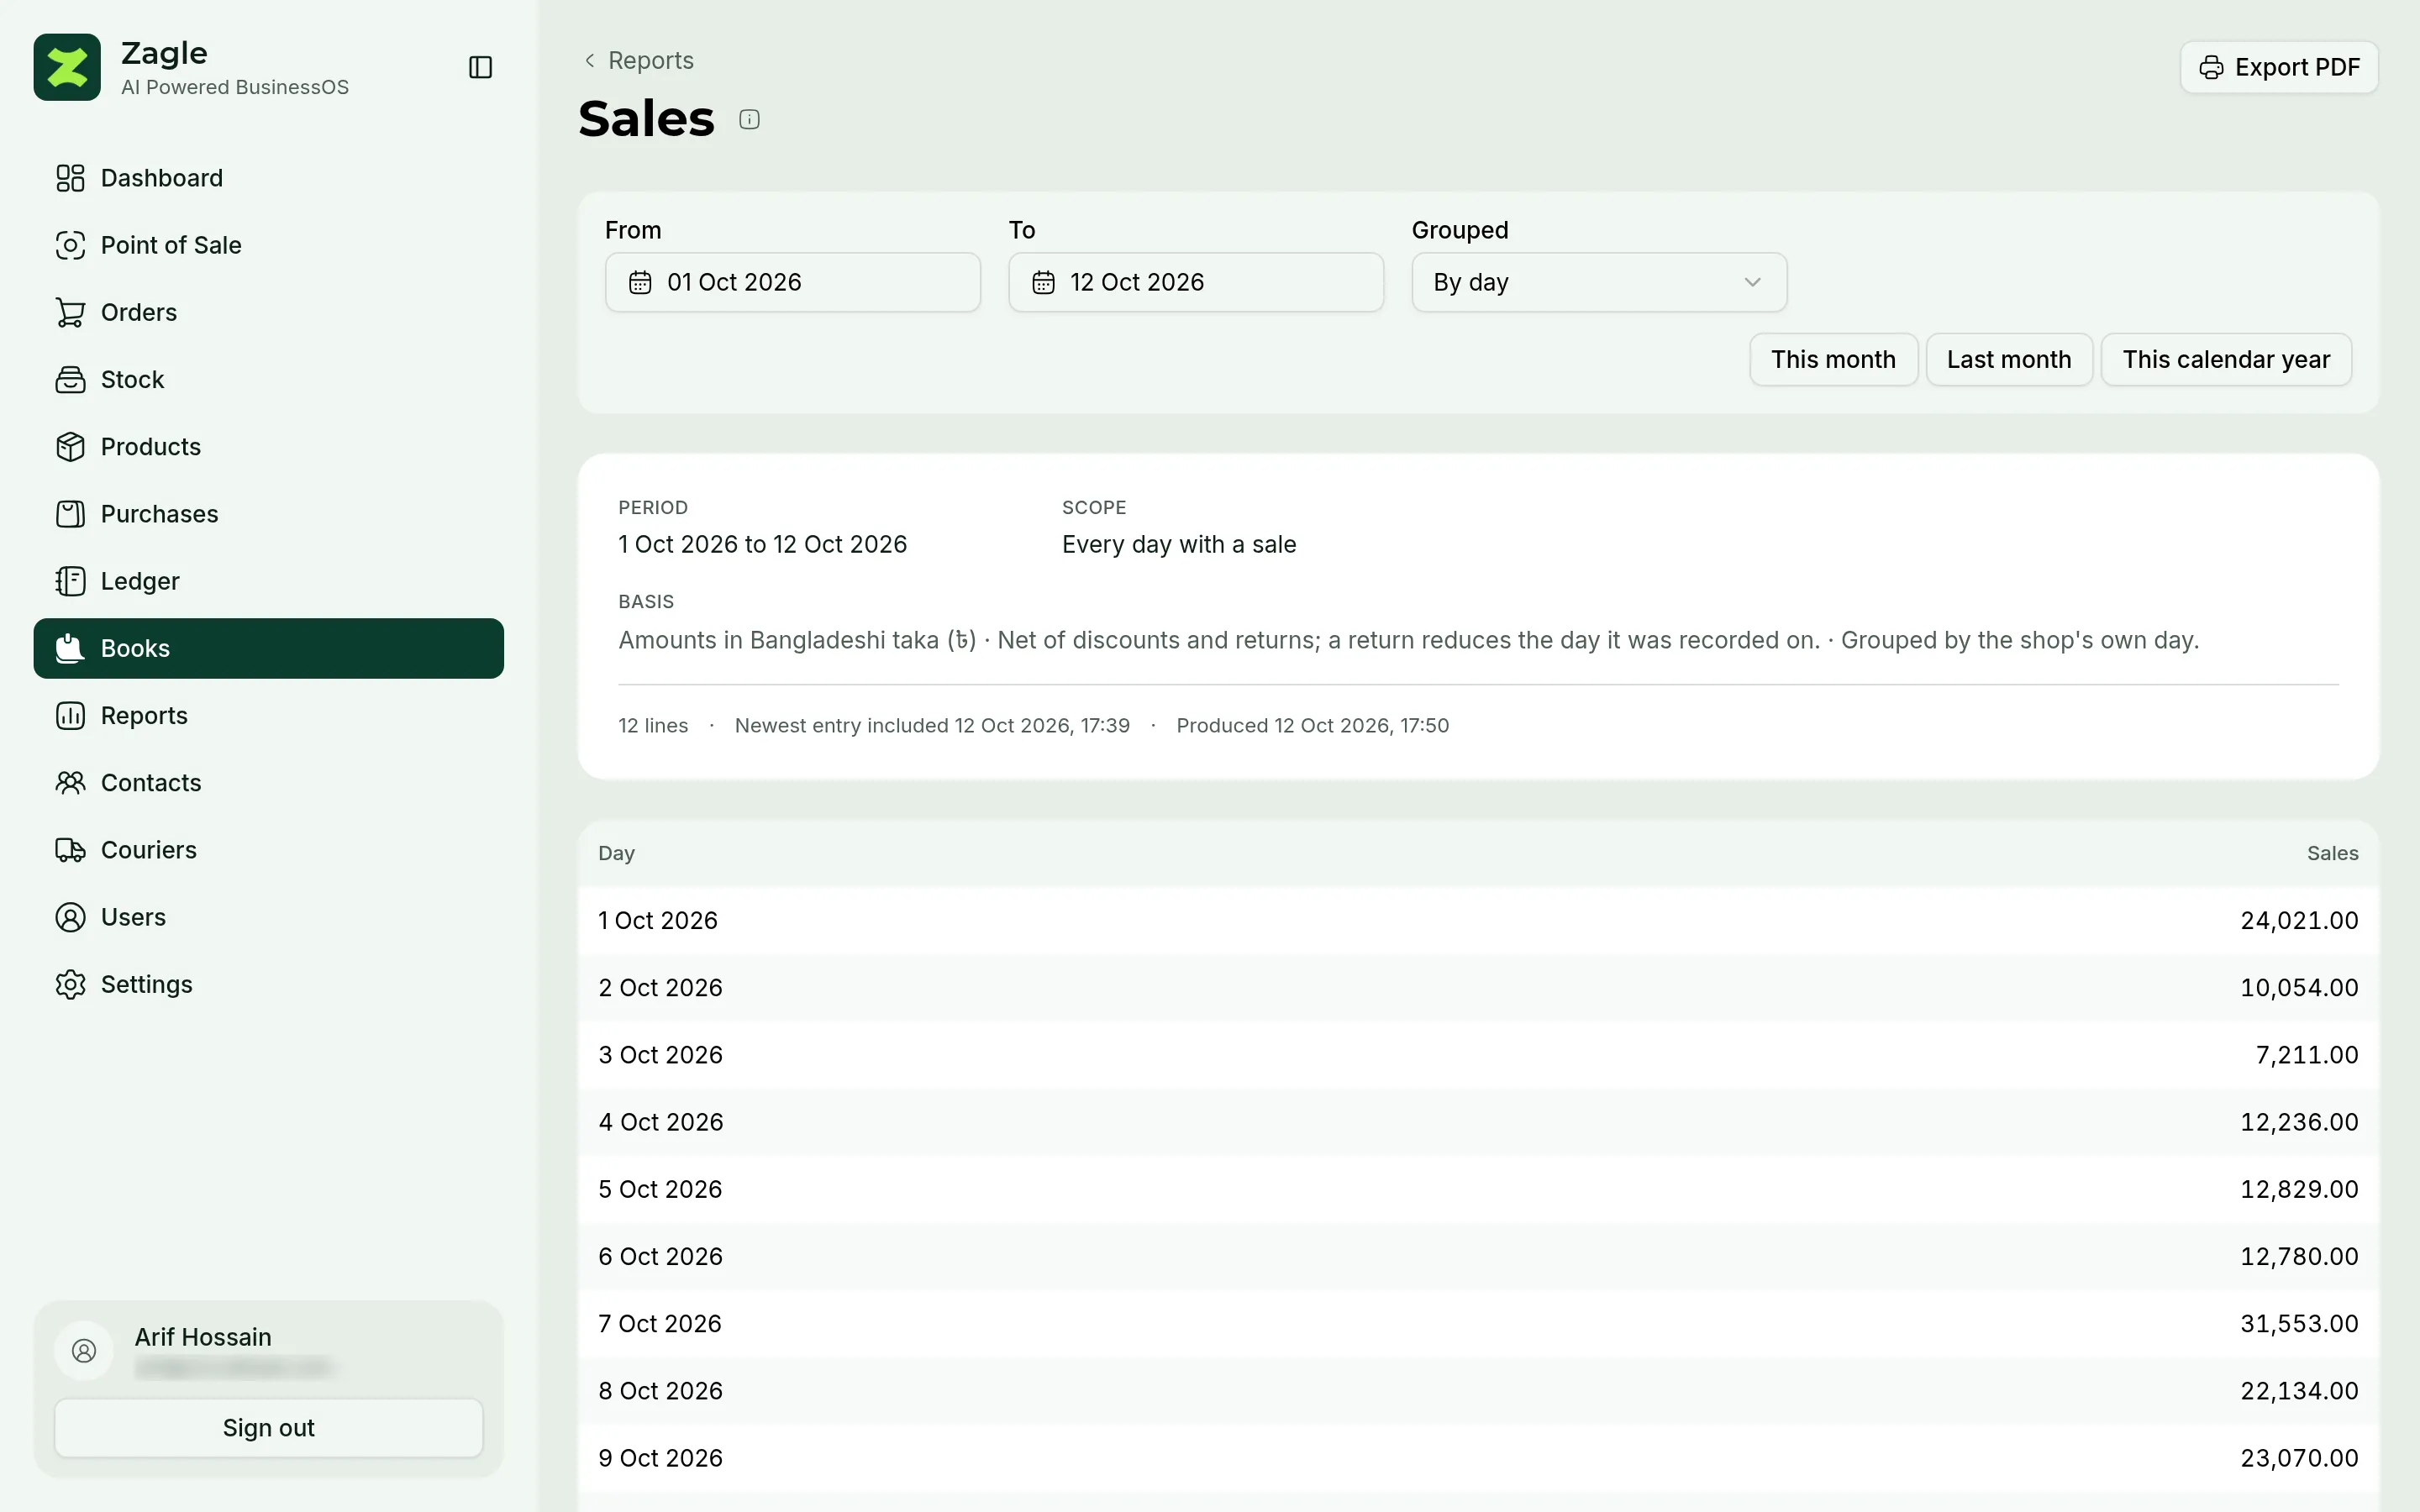The height and width of the screenshot is (1512, 2420).
Task: Click the Sign out button
Action: point(268,1427)
